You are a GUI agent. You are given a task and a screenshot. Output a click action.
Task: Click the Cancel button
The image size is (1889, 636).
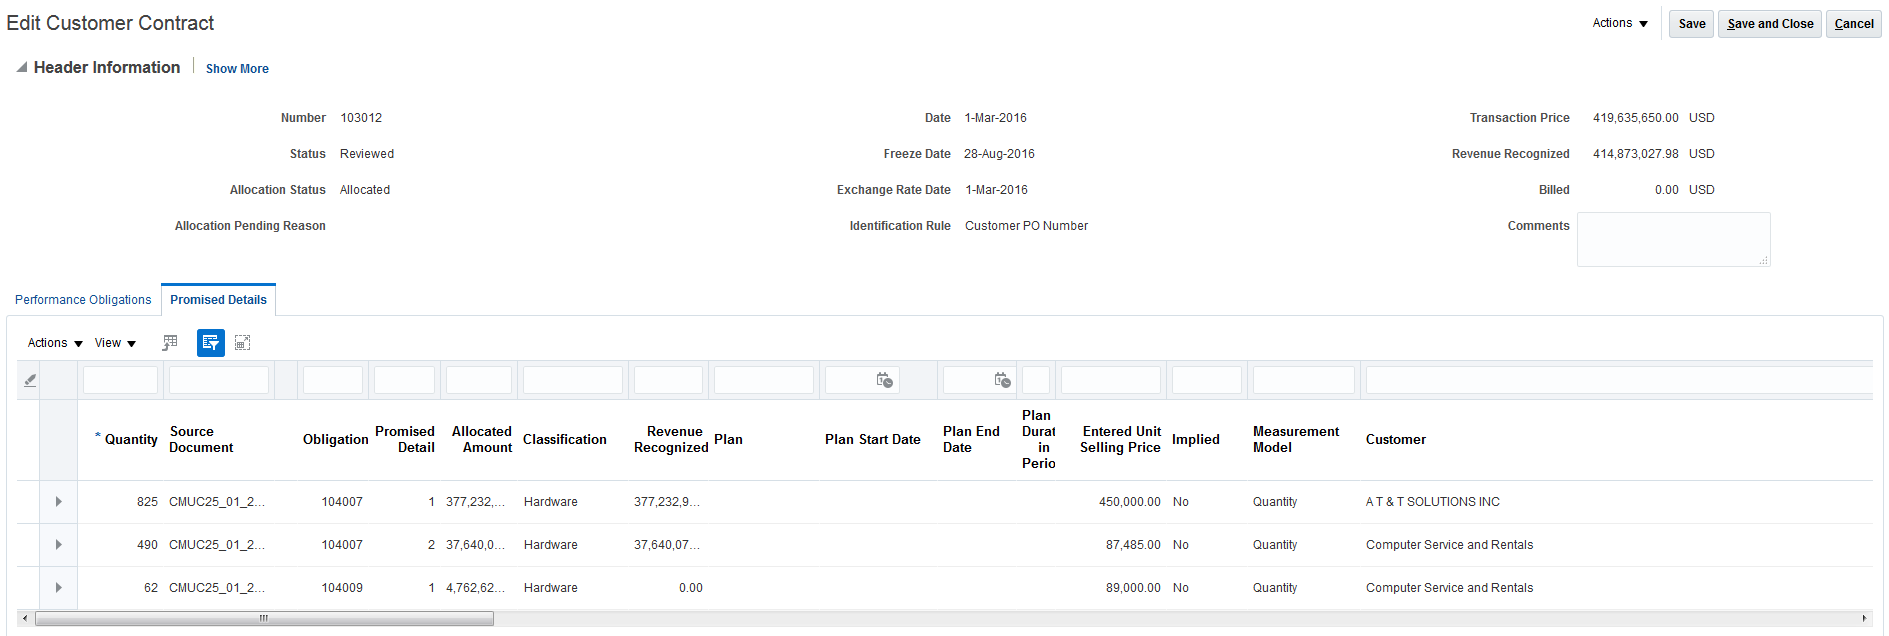point(1853,24)
